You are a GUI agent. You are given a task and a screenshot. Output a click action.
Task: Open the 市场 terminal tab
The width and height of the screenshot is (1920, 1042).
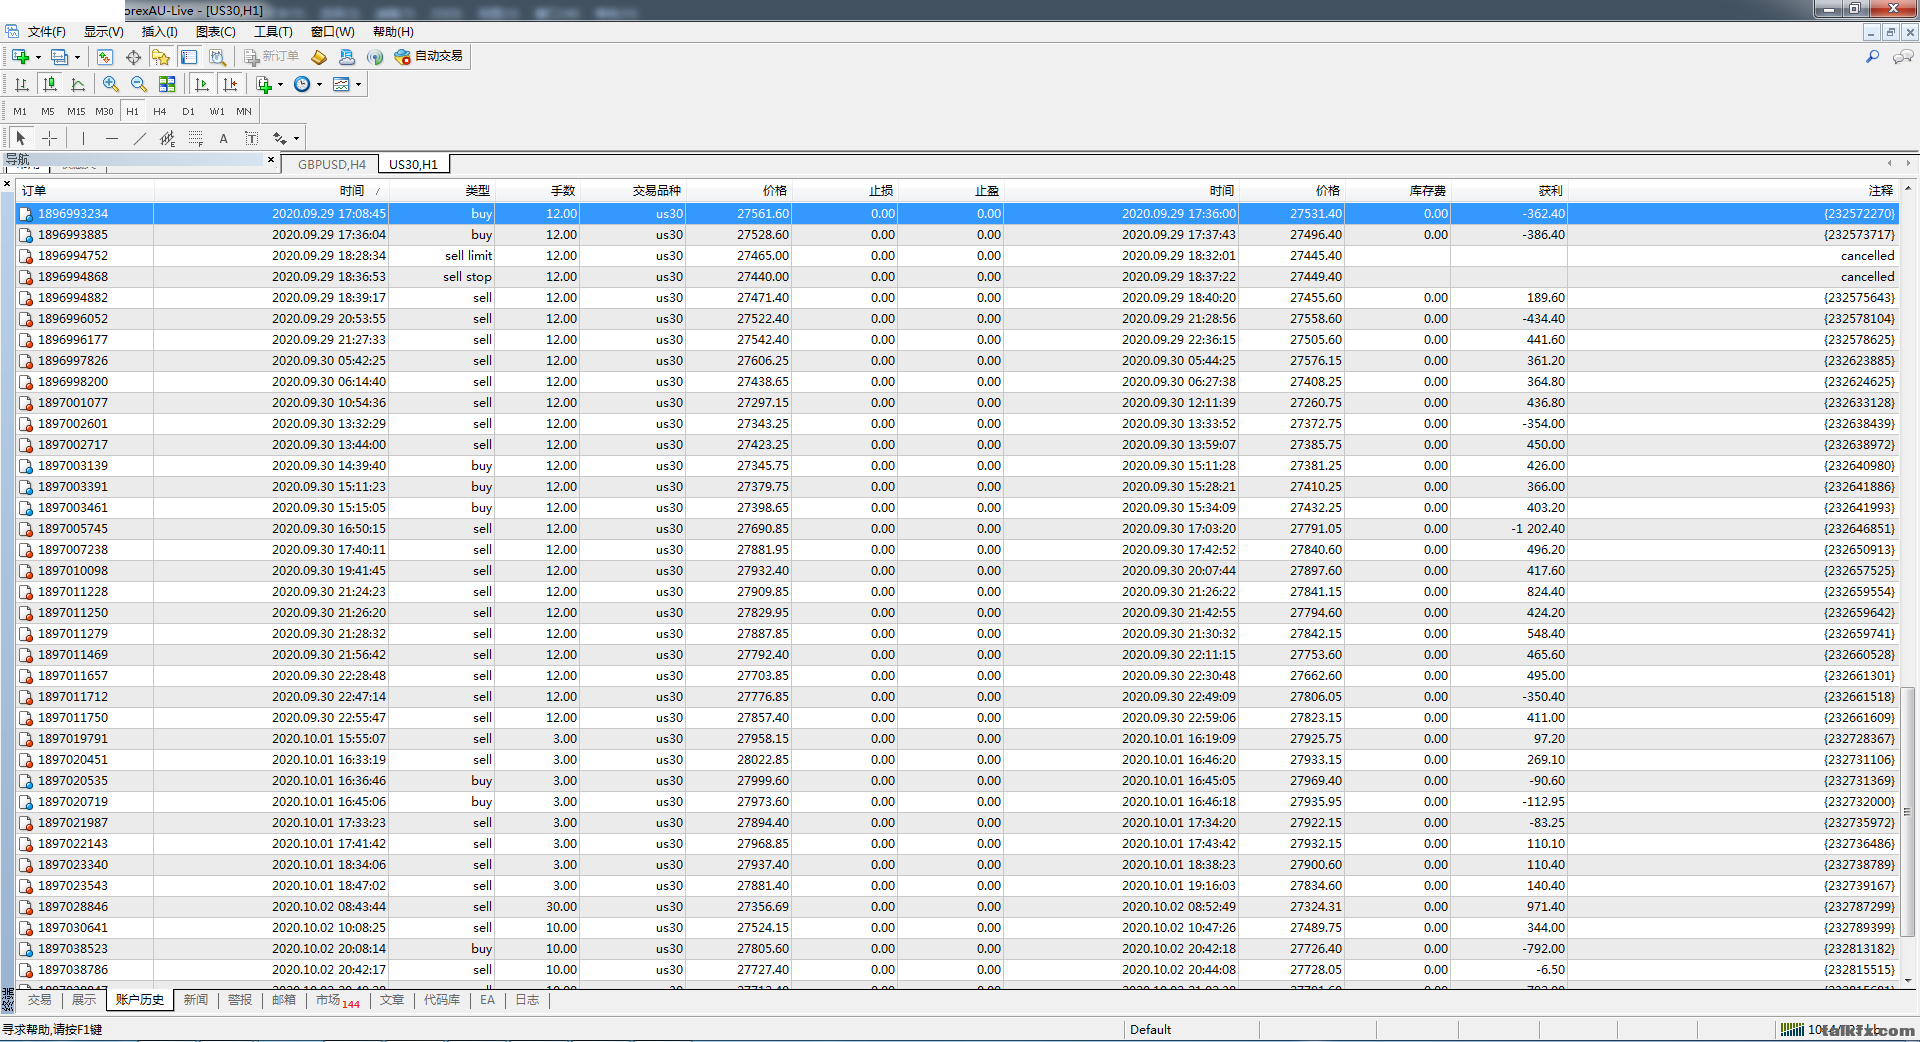pos(337,1000)
